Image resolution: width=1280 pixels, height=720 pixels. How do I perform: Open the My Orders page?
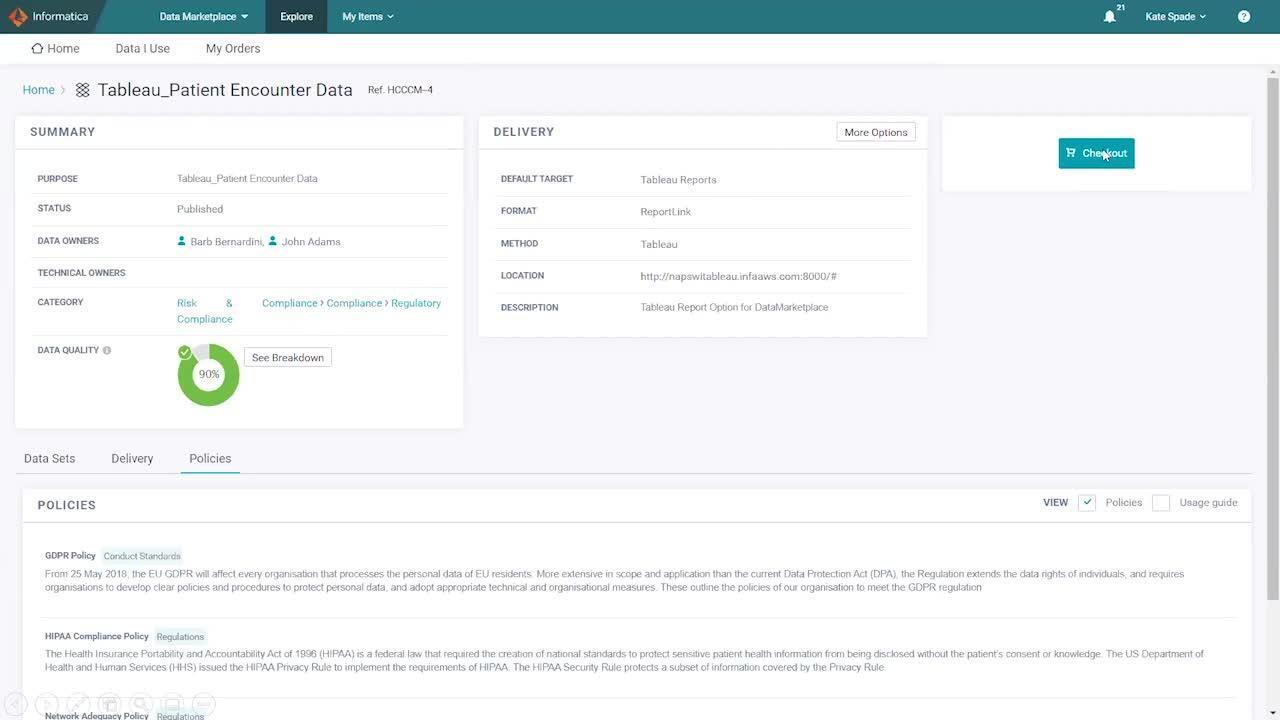point(233,48)
